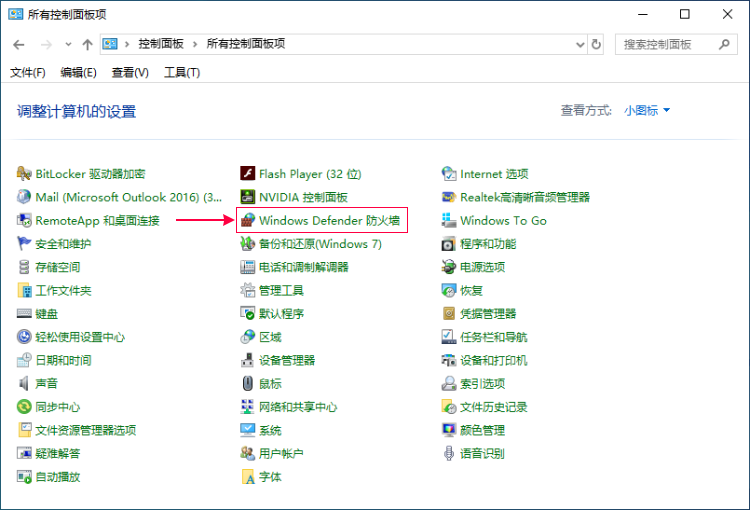Refresh the control panel view
This screenshot has height=510, width=750.
pyautogui.click(x=596, y=44)
